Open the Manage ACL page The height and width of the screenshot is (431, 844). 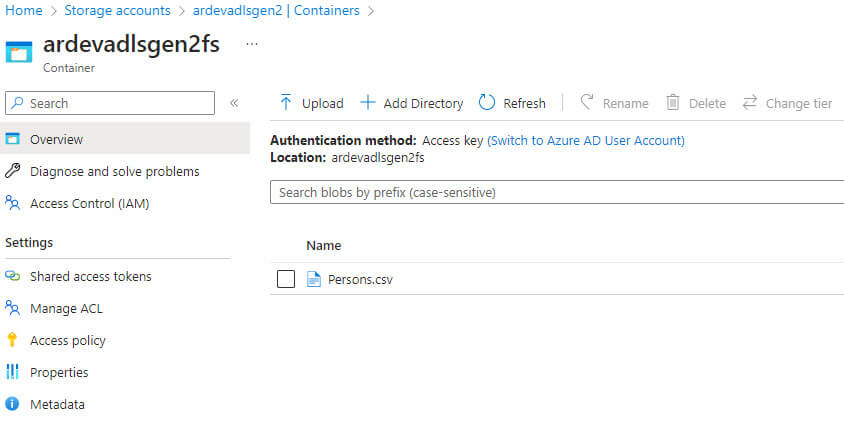point(66,308)
